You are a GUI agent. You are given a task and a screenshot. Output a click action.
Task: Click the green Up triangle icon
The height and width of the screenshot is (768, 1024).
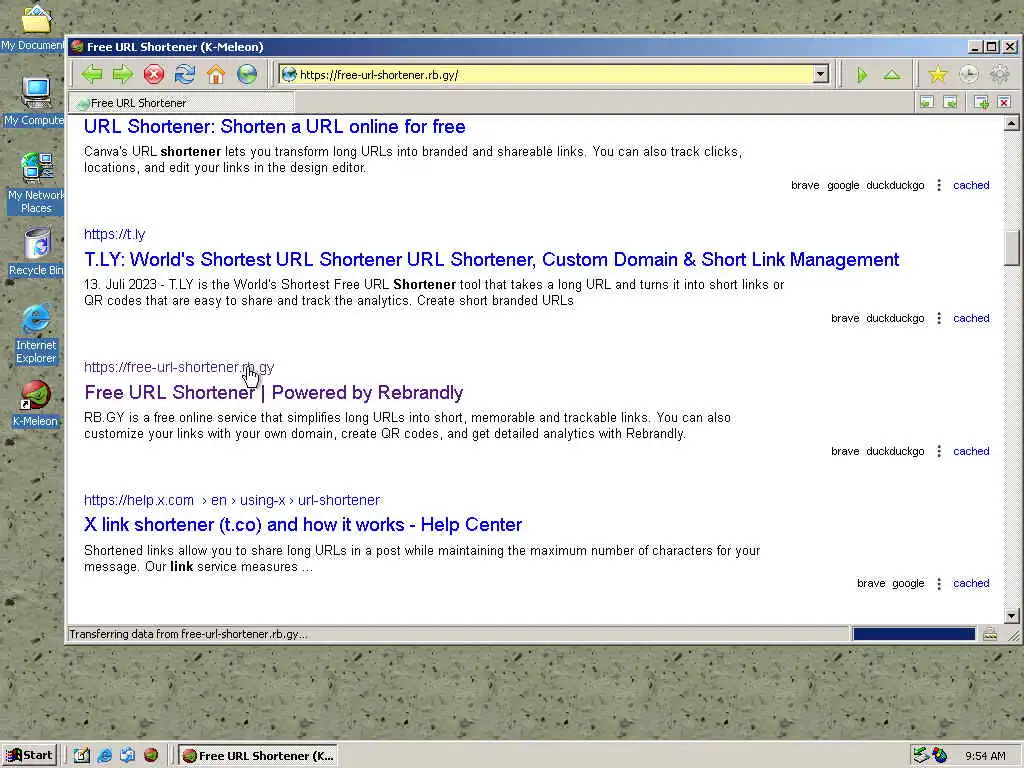(x=892, y=75)
